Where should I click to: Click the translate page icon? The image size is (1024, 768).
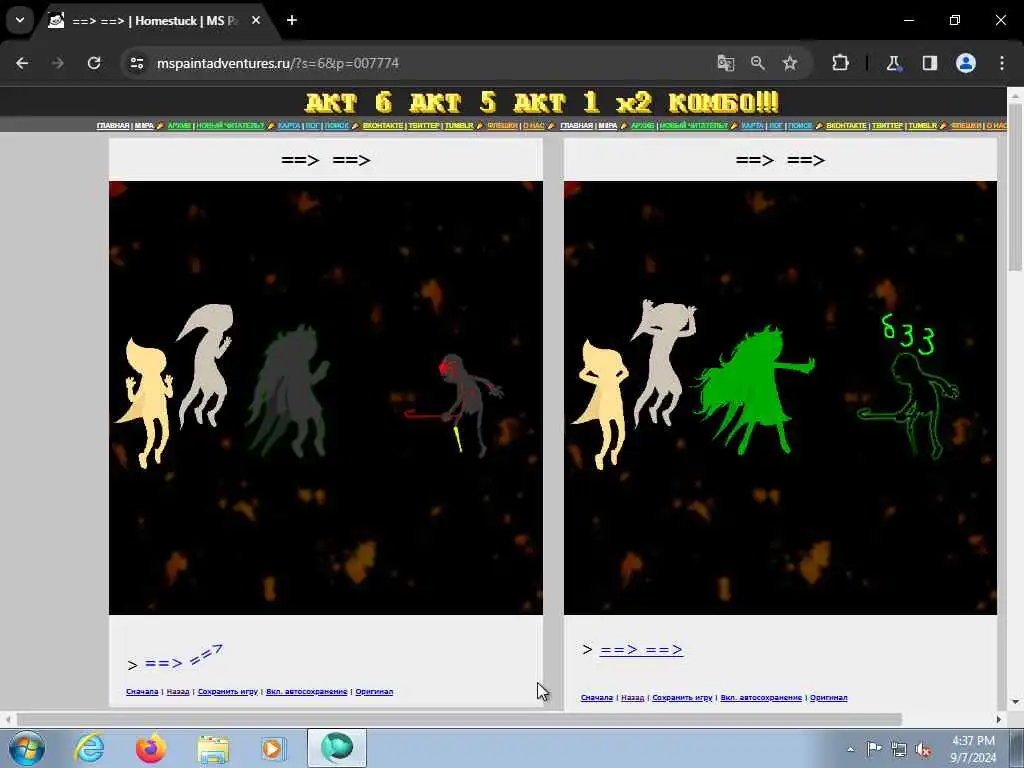[x=726, y=63]
